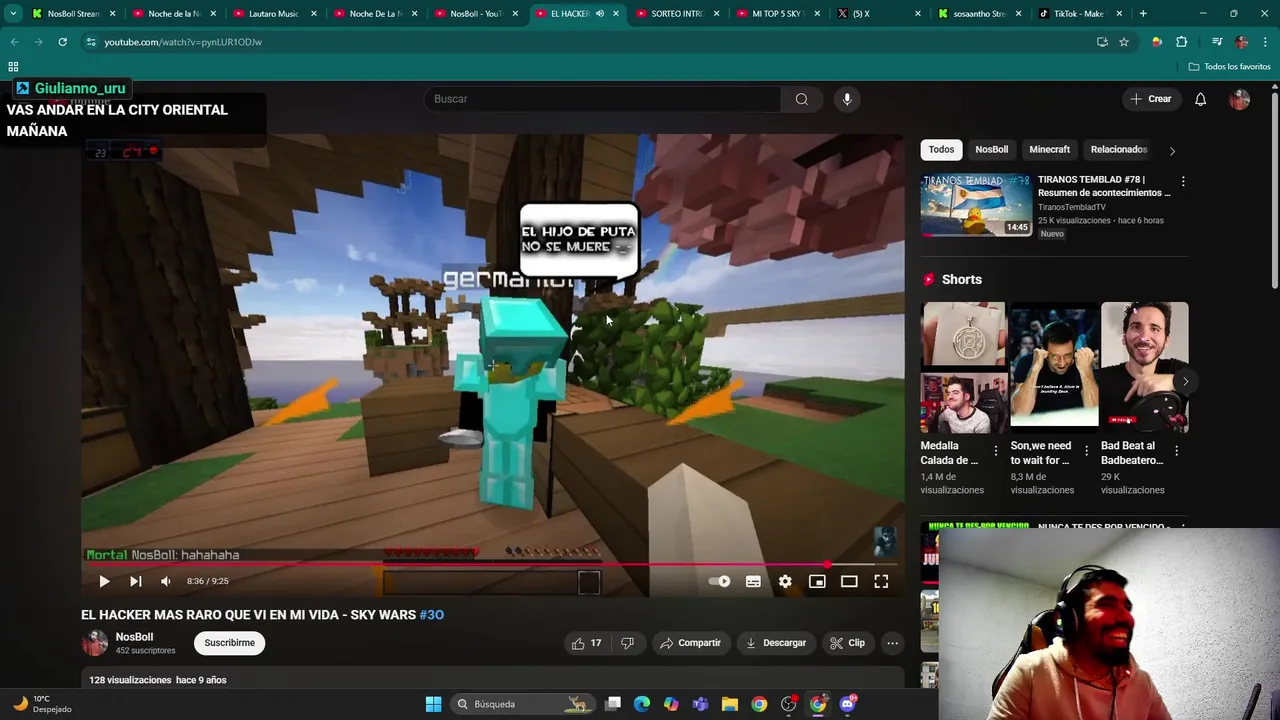Open more actions ellipsis under video
This screenshot has width=1280, height=720.
[x=892, y=643]
